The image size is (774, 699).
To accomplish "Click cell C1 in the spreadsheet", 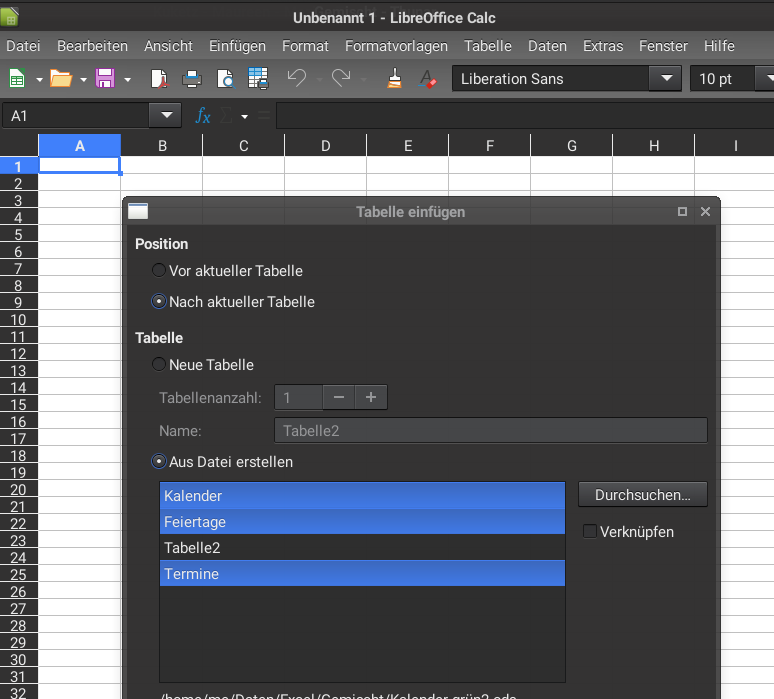I will point(243,165).
